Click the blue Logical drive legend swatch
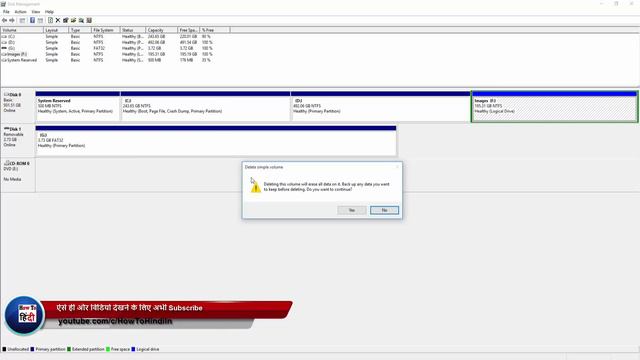This screenshot has width=640, height=360. 133,349
